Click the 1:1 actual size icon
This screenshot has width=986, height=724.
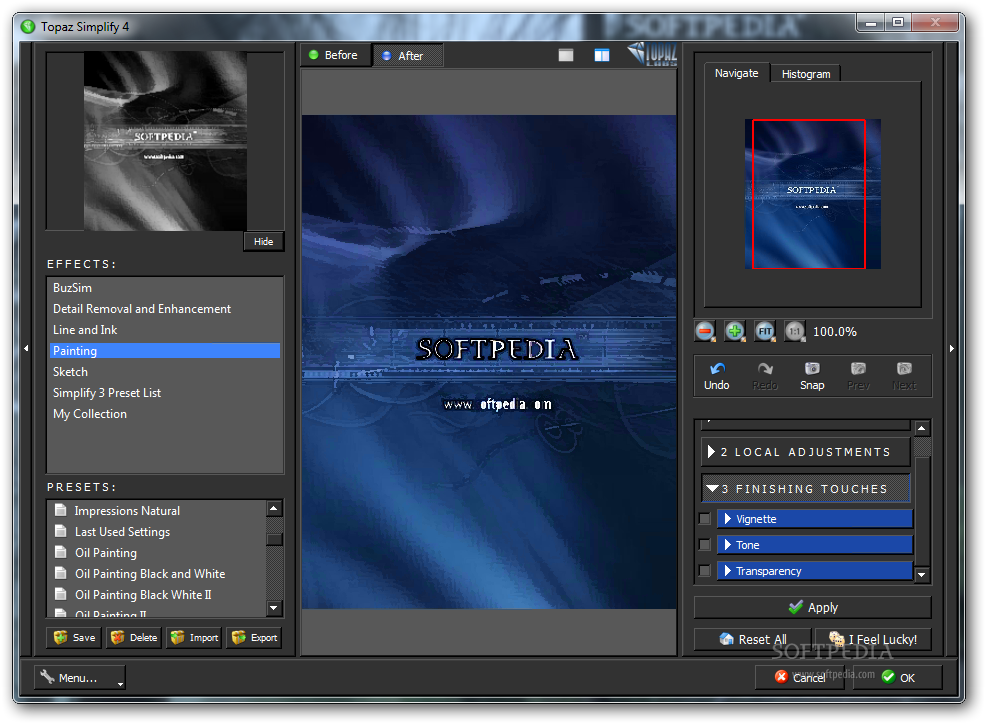(794, 331)
